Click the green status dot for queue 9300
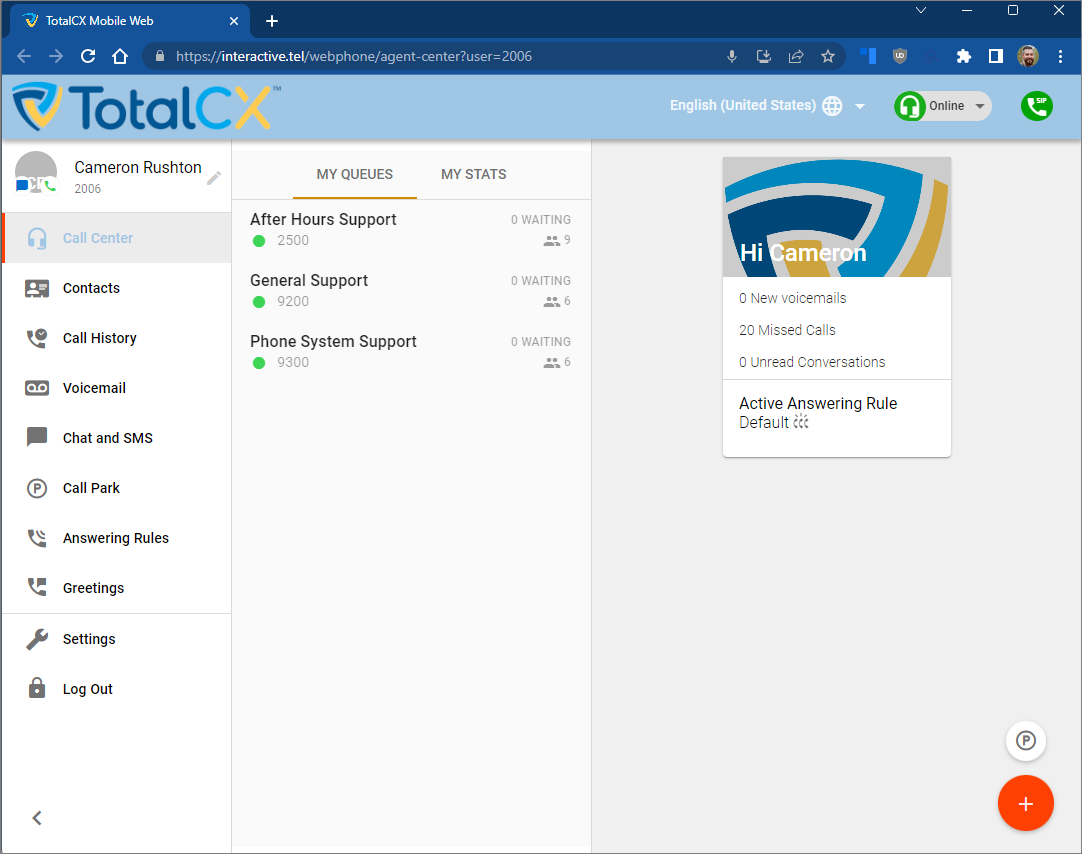 click(x=259, y=363)
